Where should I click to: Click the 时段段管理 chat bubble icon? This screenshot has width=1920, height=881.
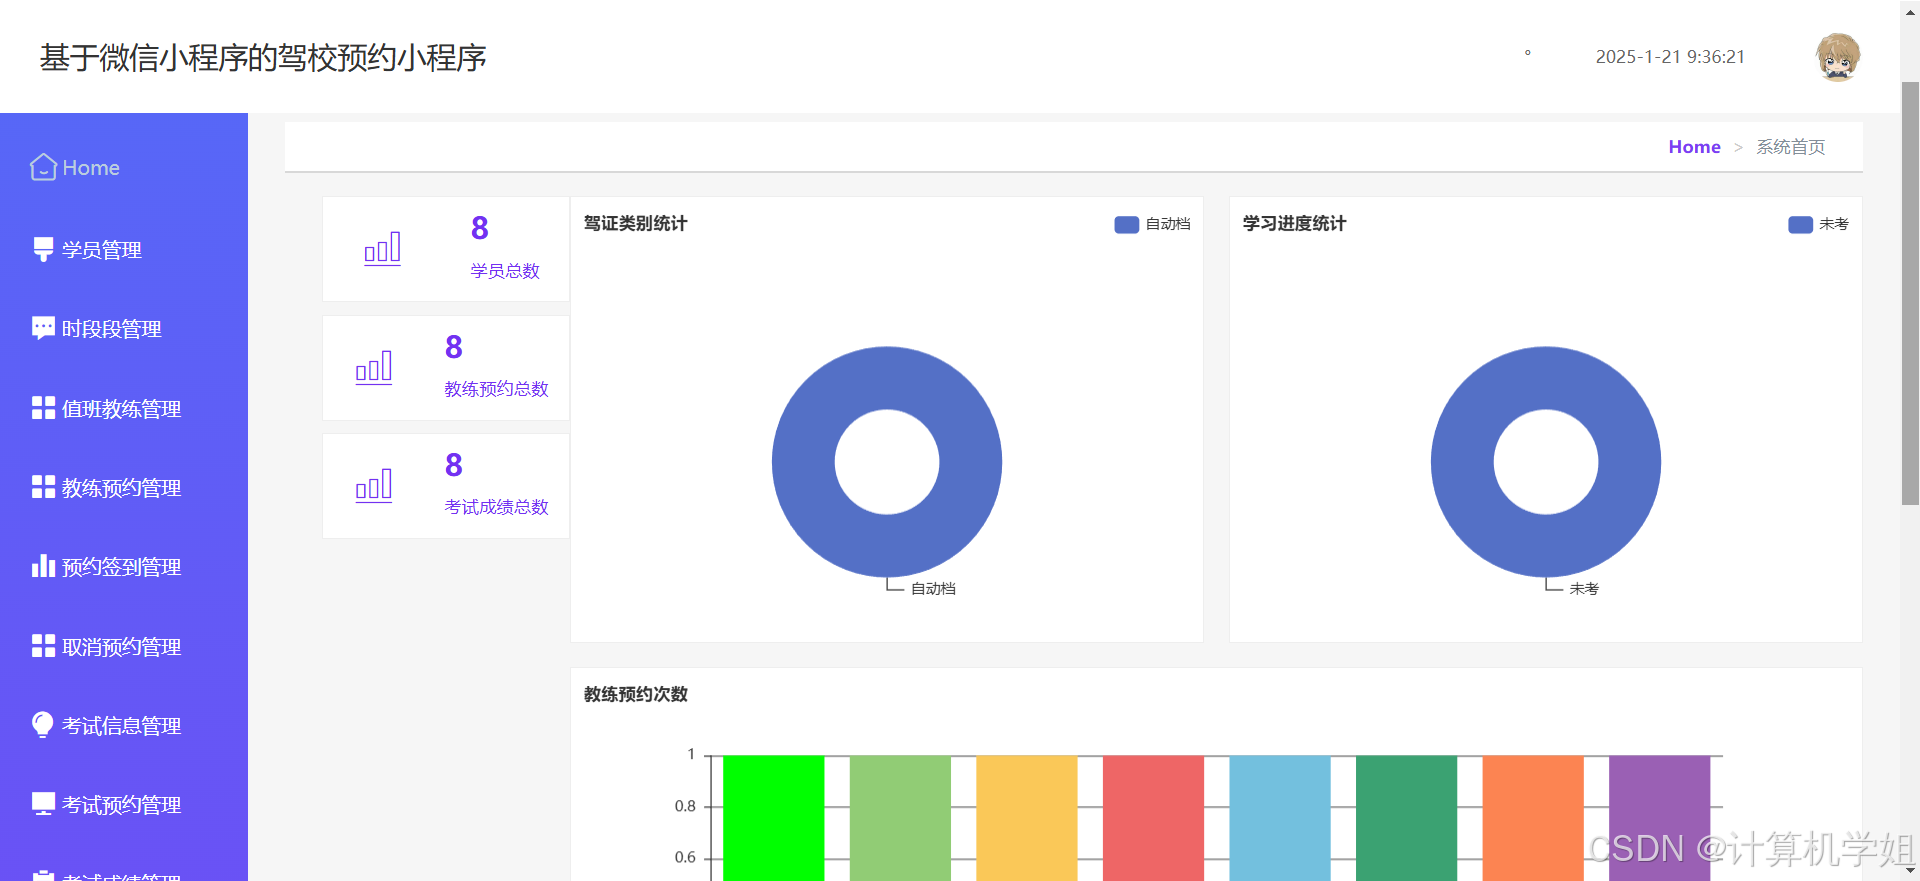pos(43,328)
